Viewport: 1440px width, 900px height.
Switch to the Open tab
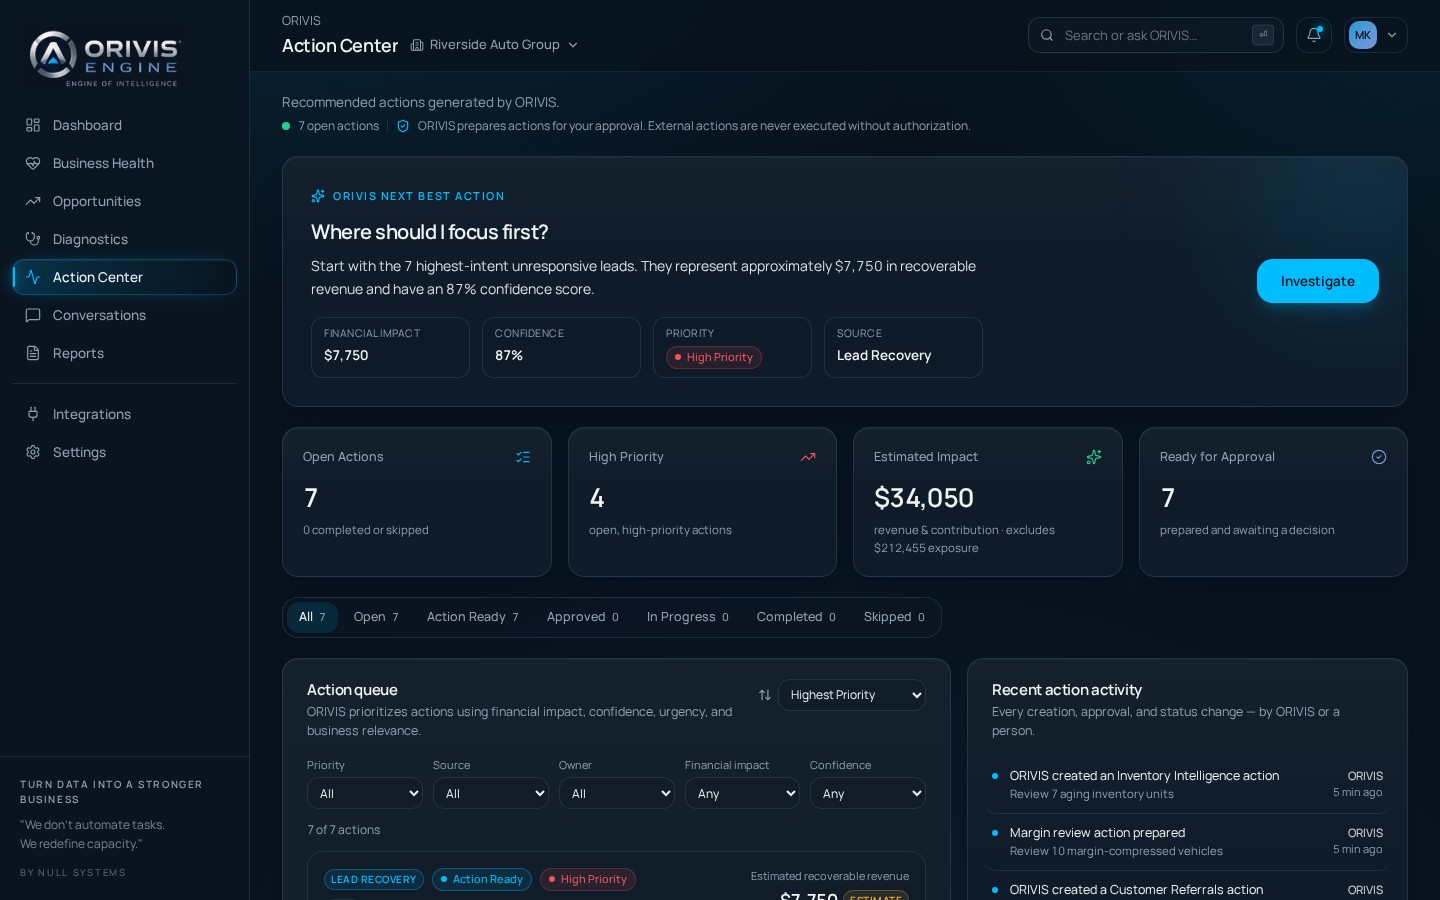tap(376, 617)
